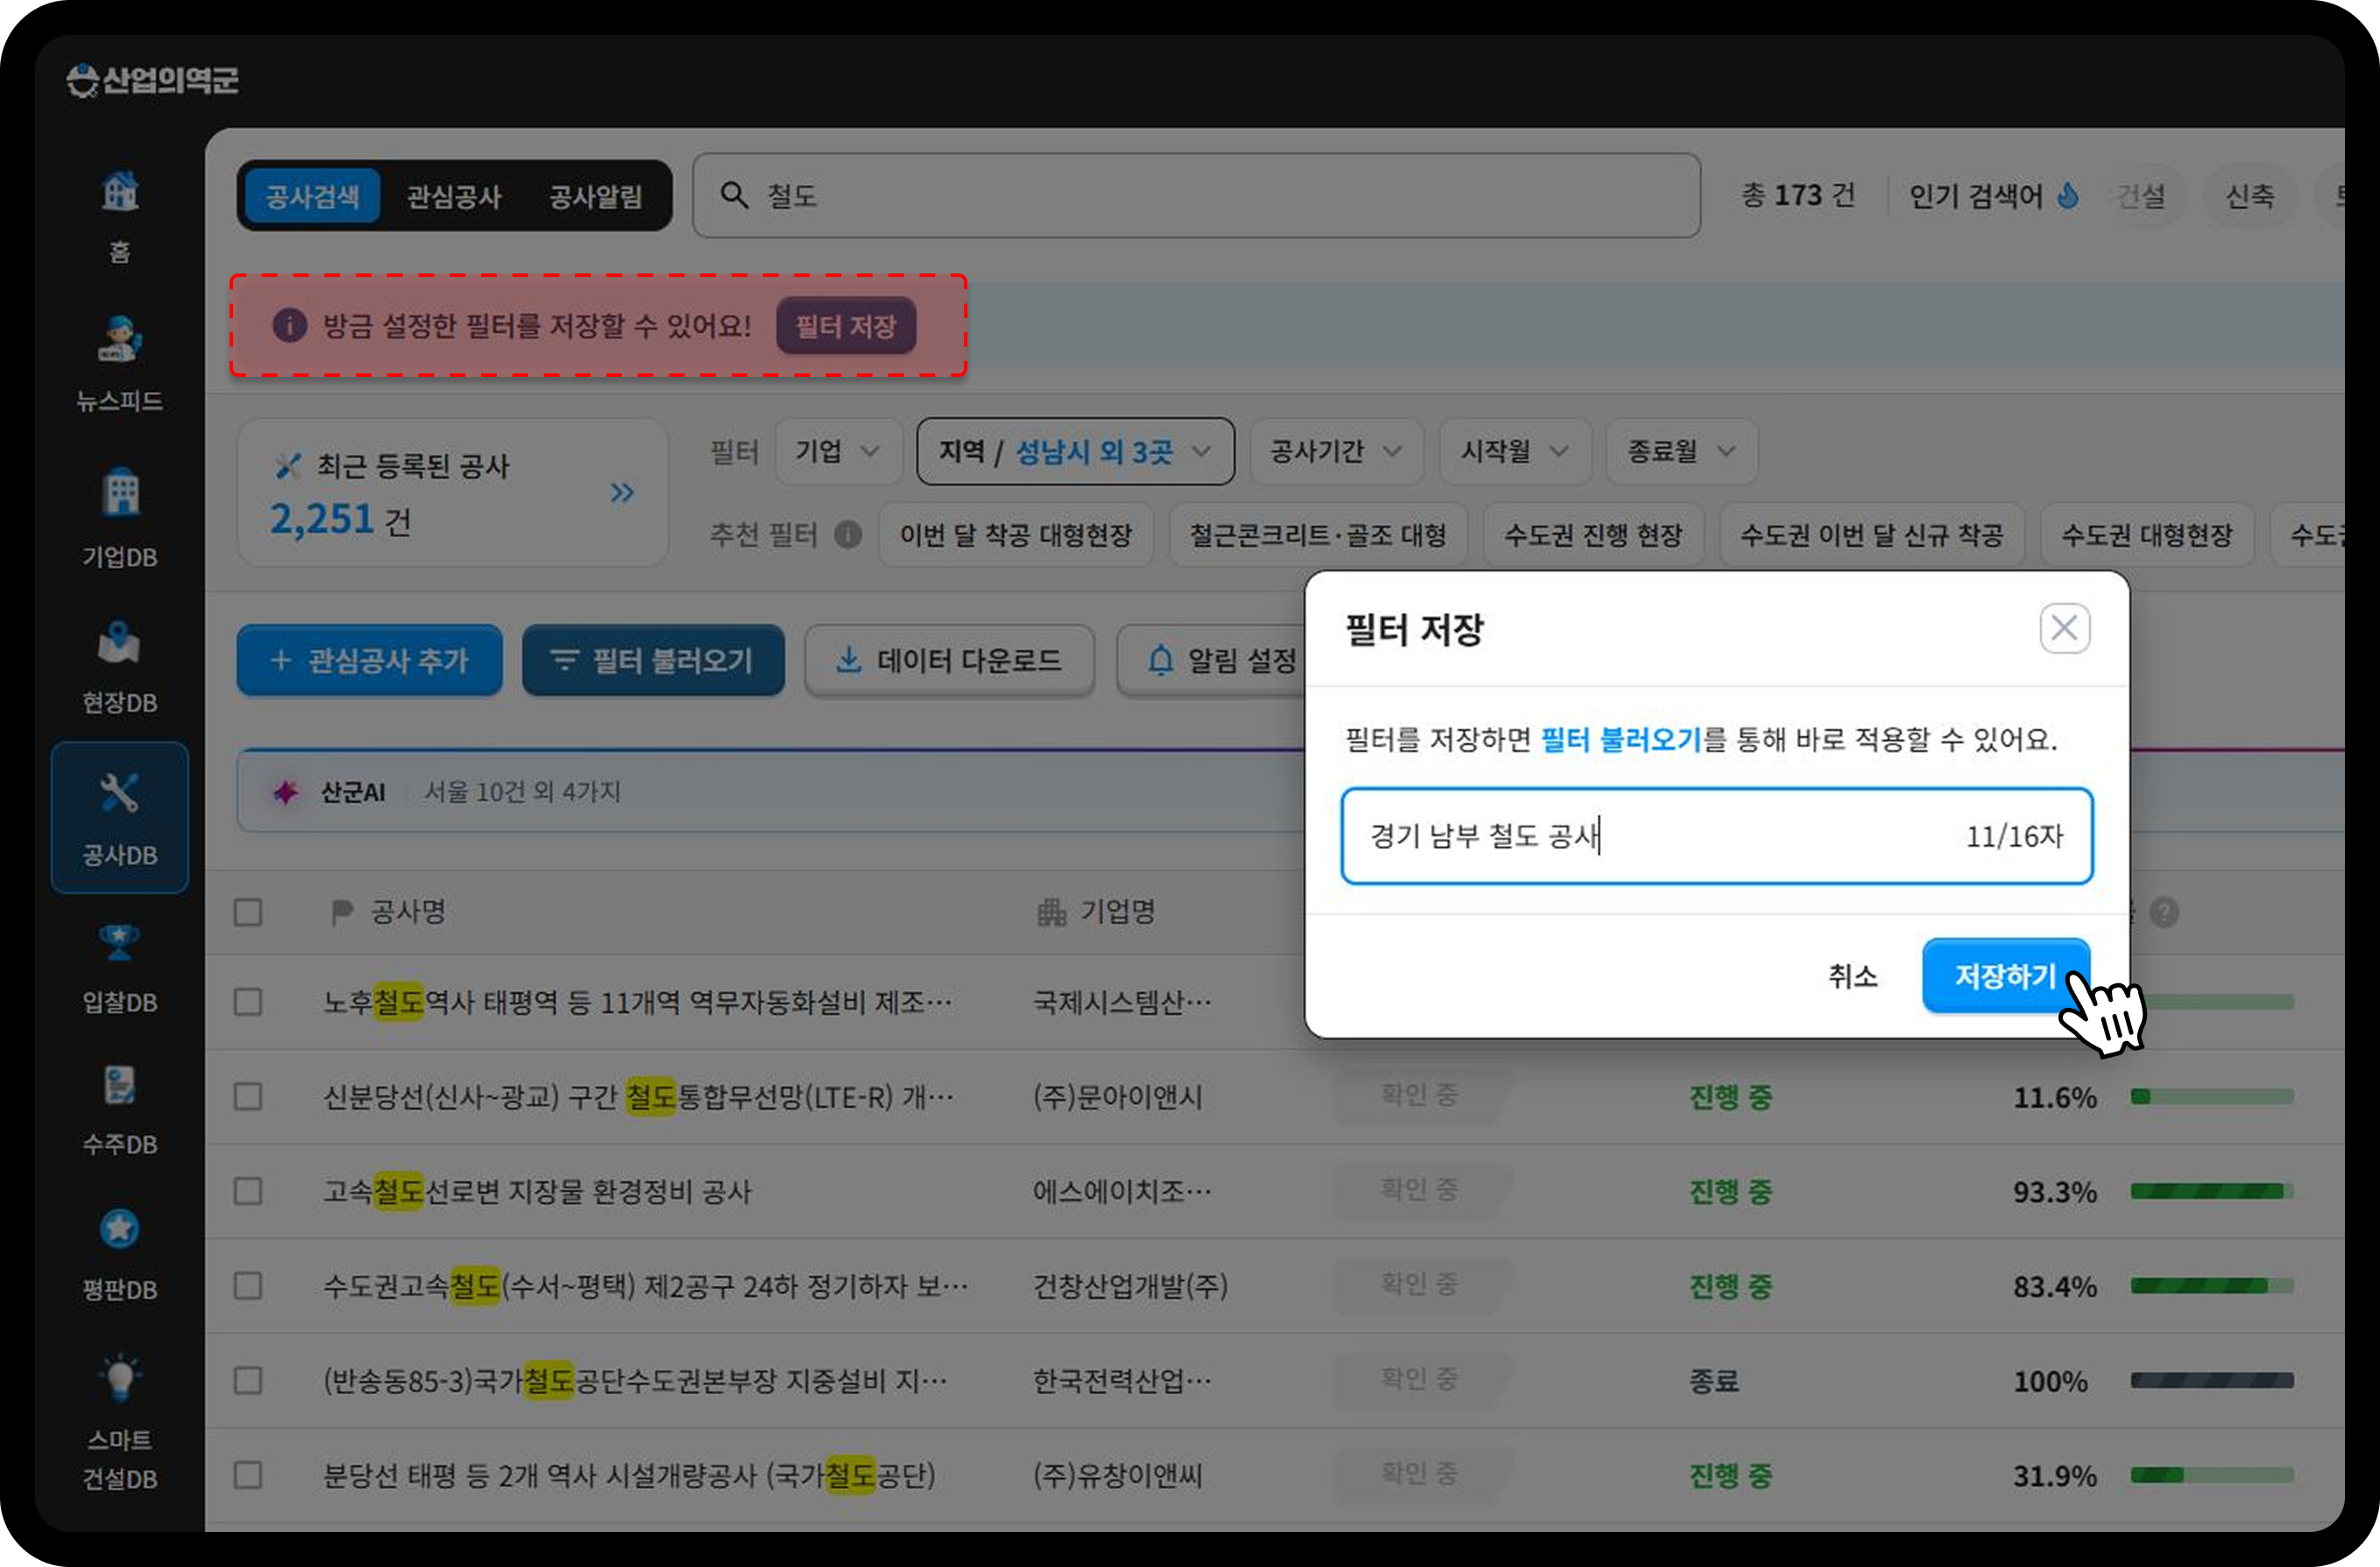The image size is (2380, 1567).
Task: Click the 추천 필터 info icon
Action: pos(848,535)
